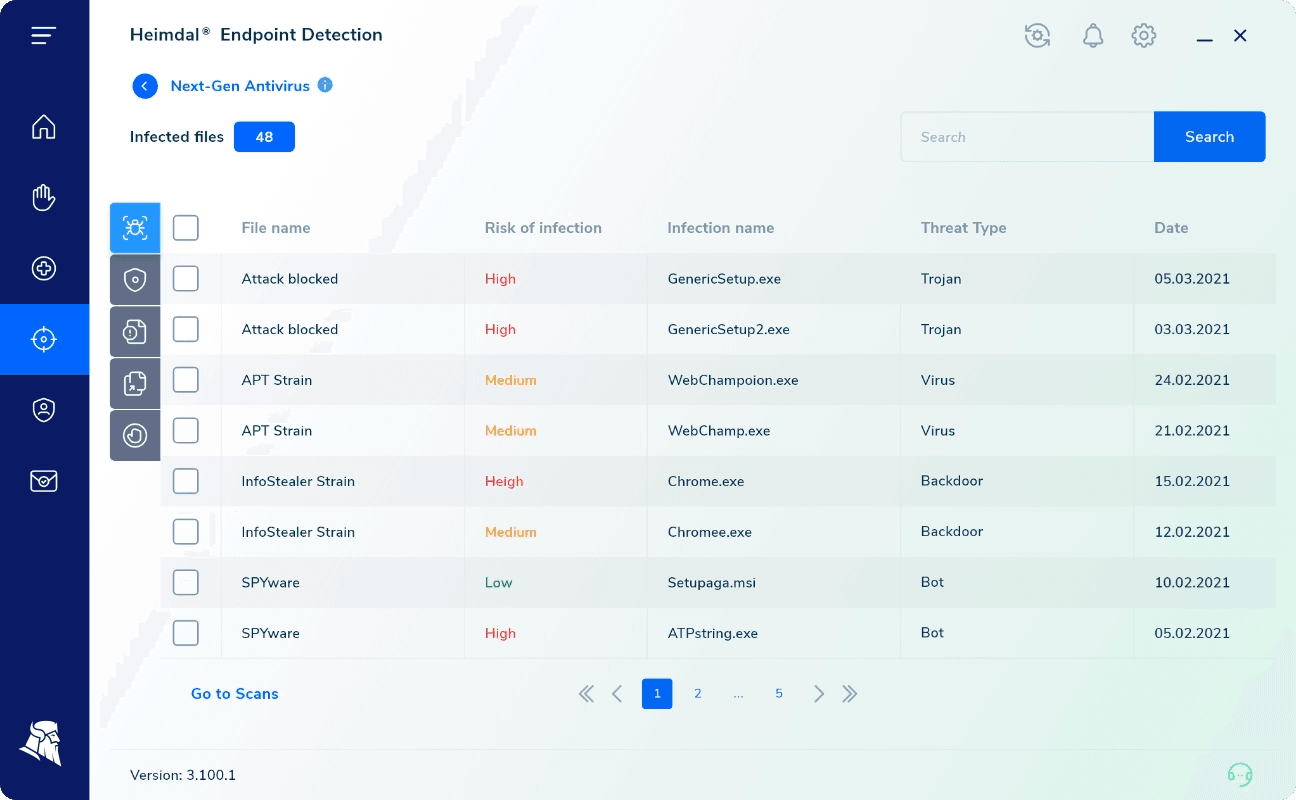Check the GenericSetup.exe row checkbox
Screen dimensions: 1296x800
(x=186, y=279)
